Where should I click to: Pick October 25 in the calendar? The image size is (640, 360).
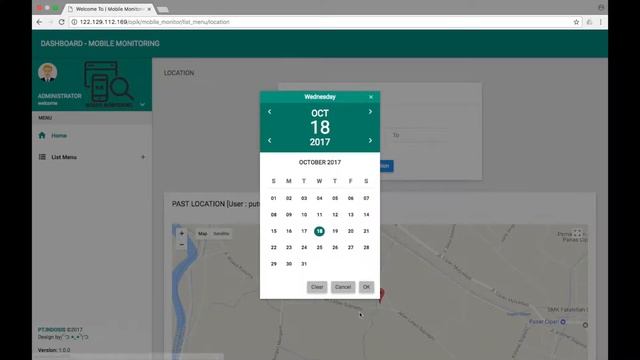tap(320, 247)
